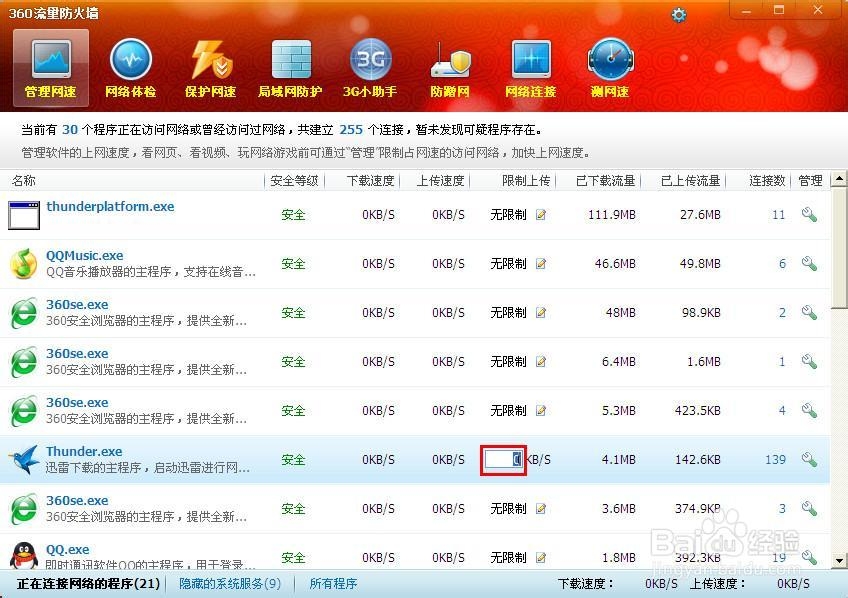Show 隐藏的系统服务(9) list
This screenshot has width=848, height=598.
[x=229, y=583]
